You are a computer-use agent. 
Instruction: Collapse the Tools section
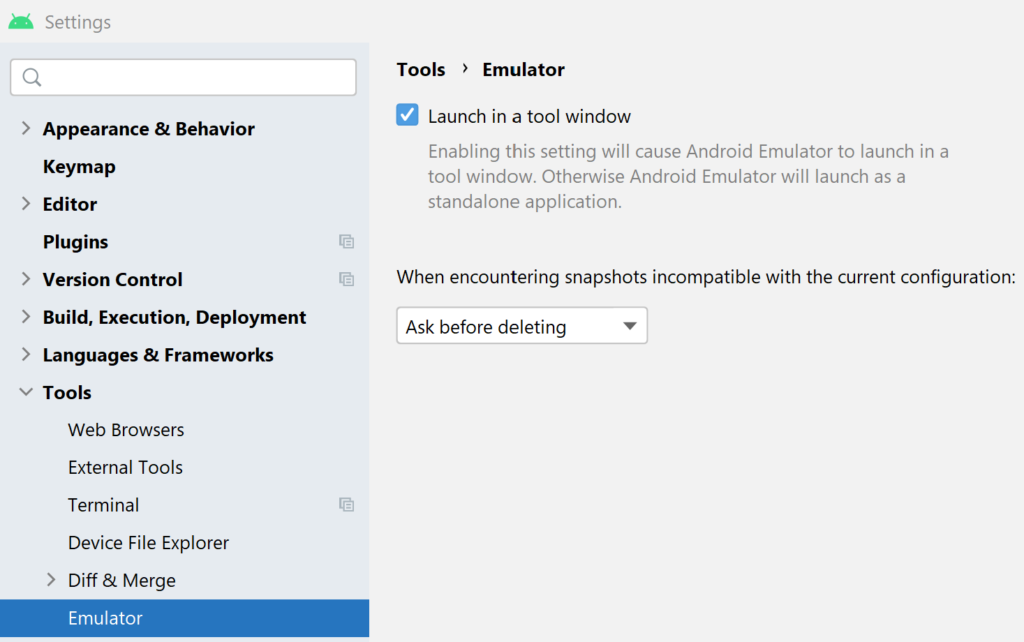tap(25, 392)
